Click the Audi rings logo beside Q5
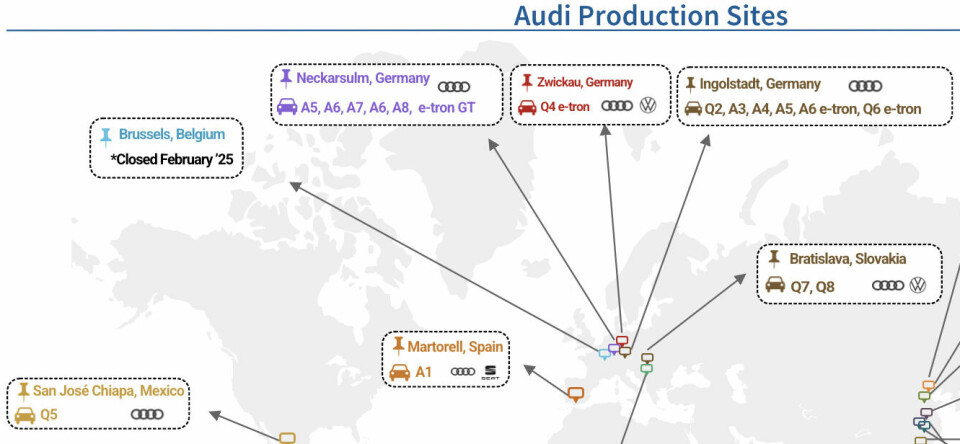960x444 pixels. (146, 414)
